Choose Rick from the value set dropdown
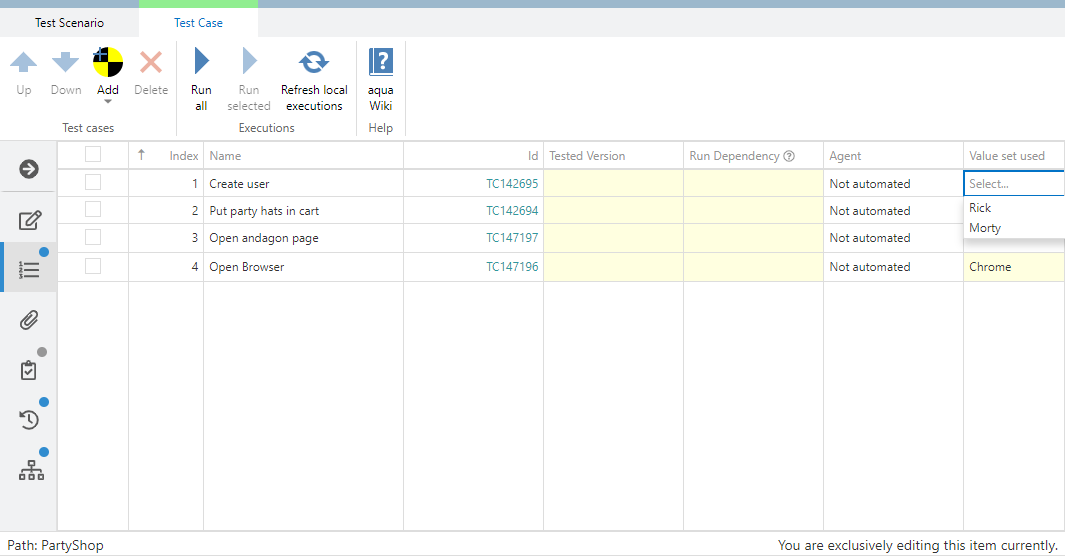This screenshot has width=1065, height=557. coord(980,208)
